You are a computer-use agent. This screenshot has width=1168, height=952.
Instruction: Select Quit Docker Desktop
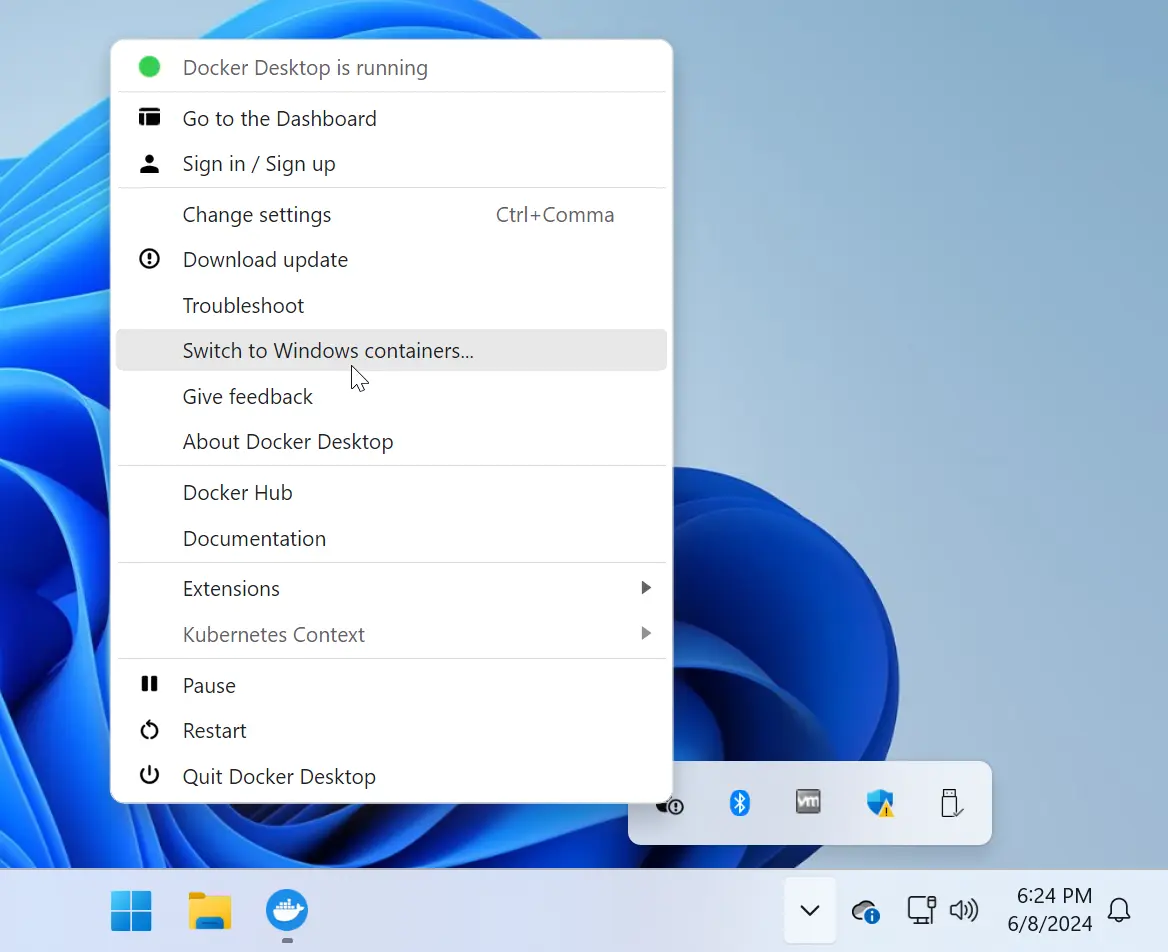[391, 776]
